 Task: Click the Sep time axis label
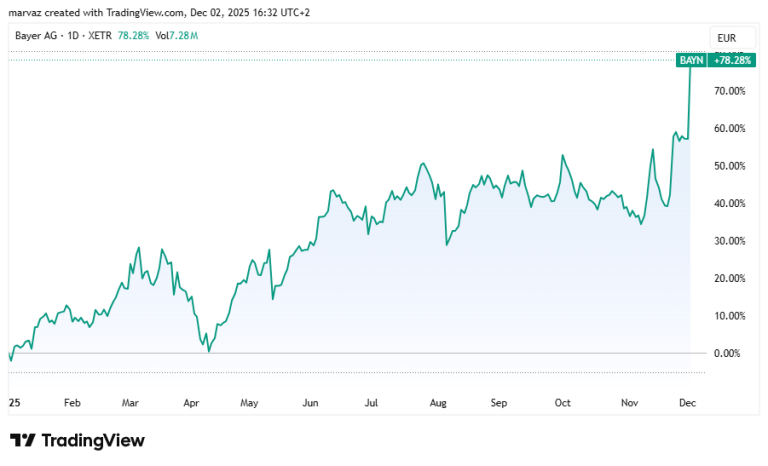[499, 403]
